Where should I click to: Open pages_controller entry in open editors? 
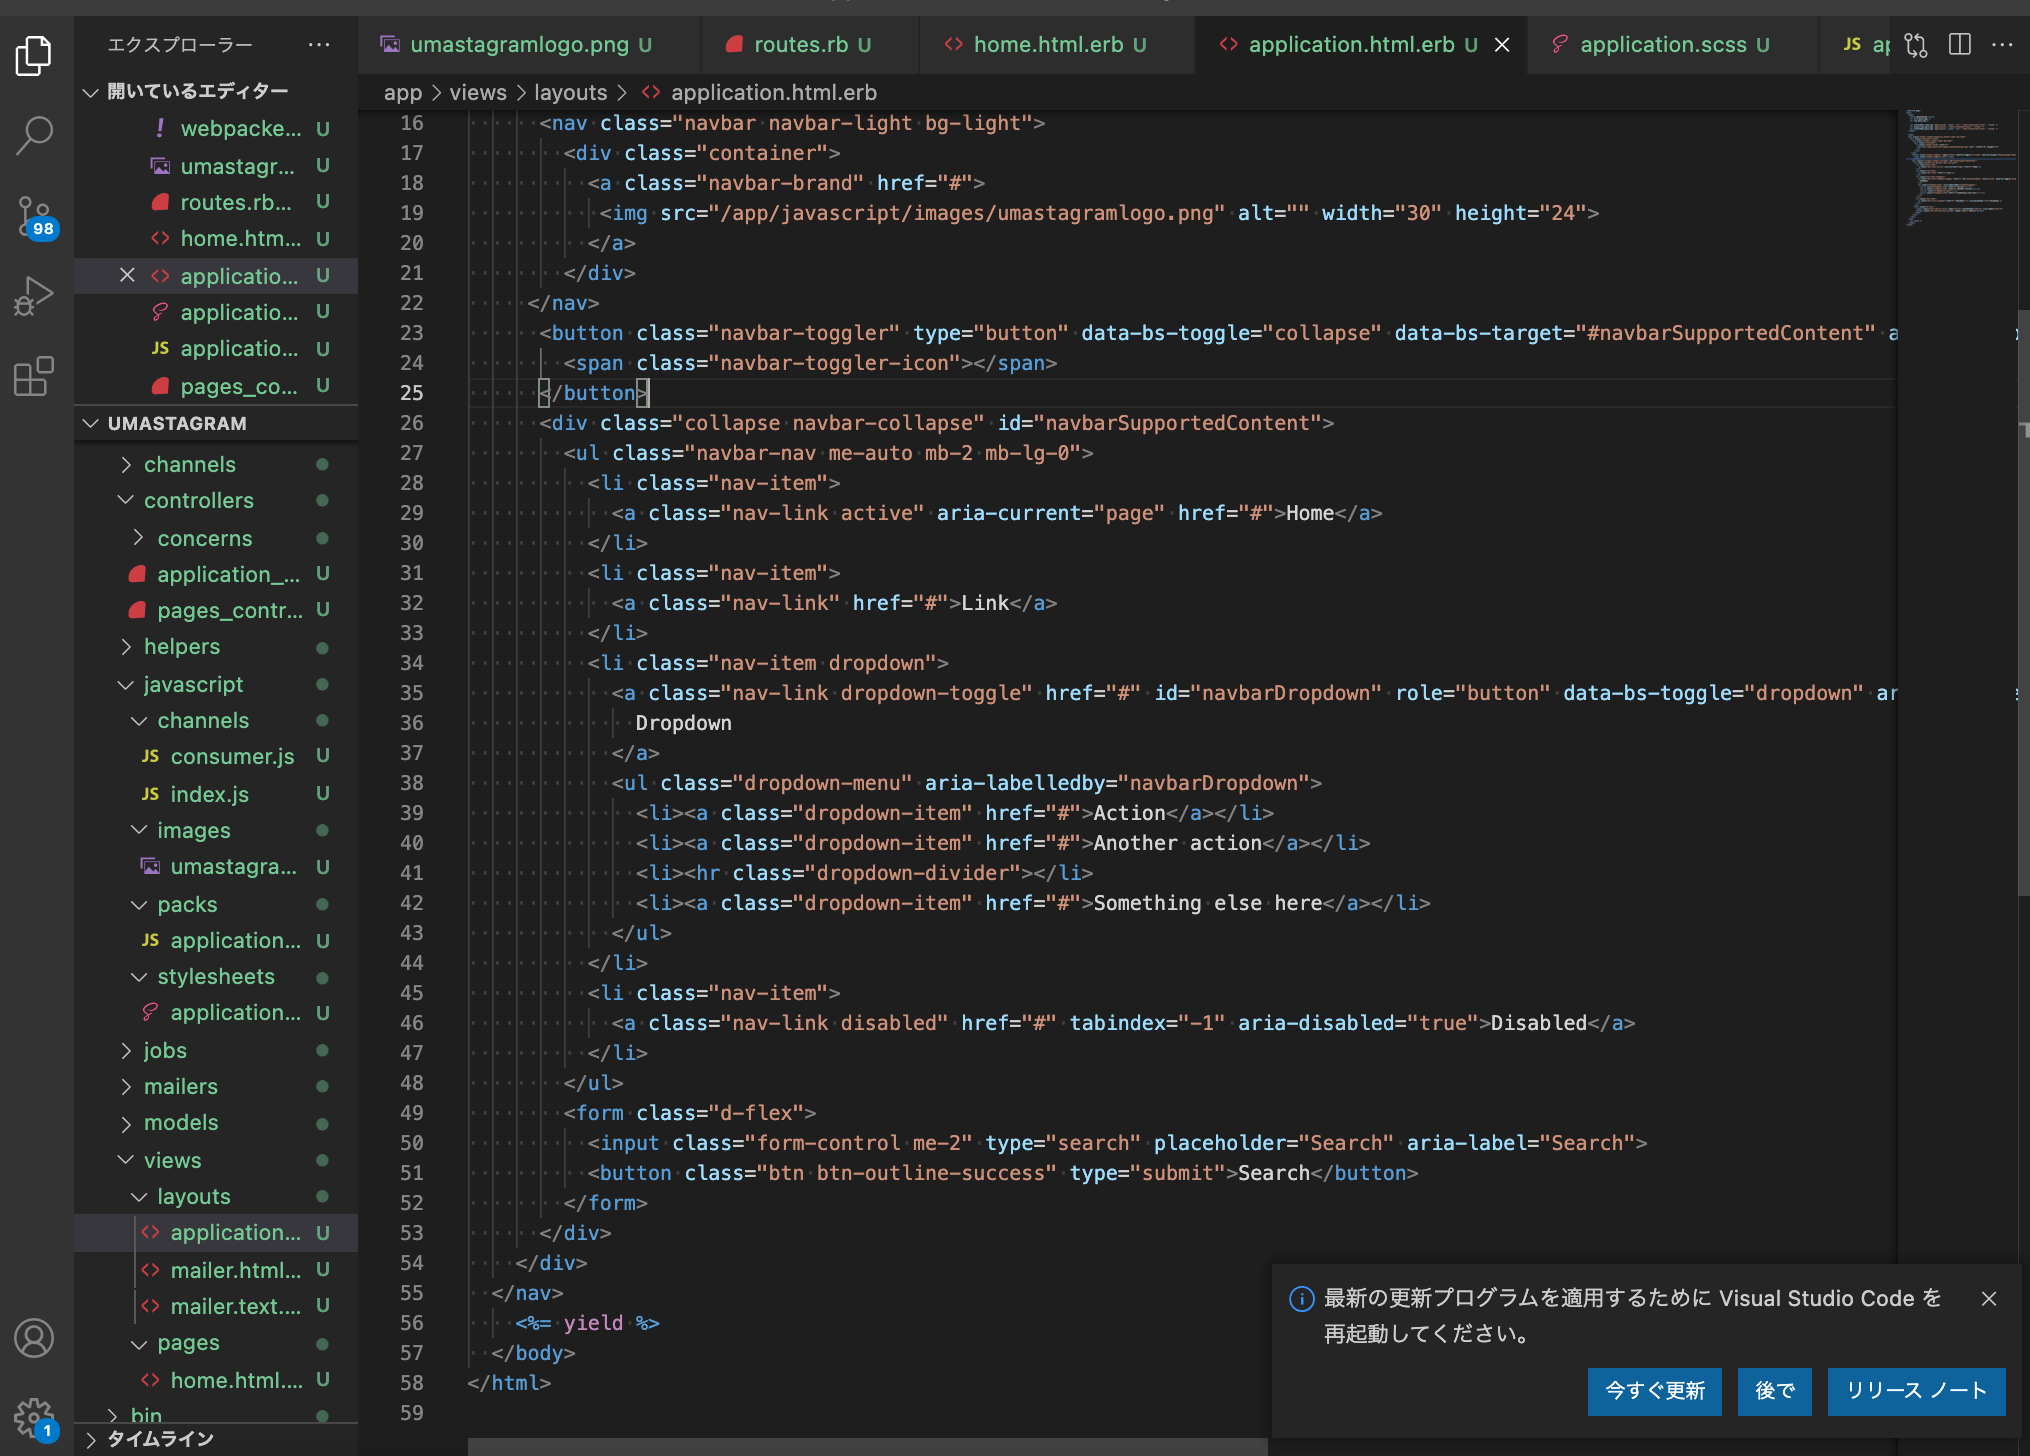216,386
